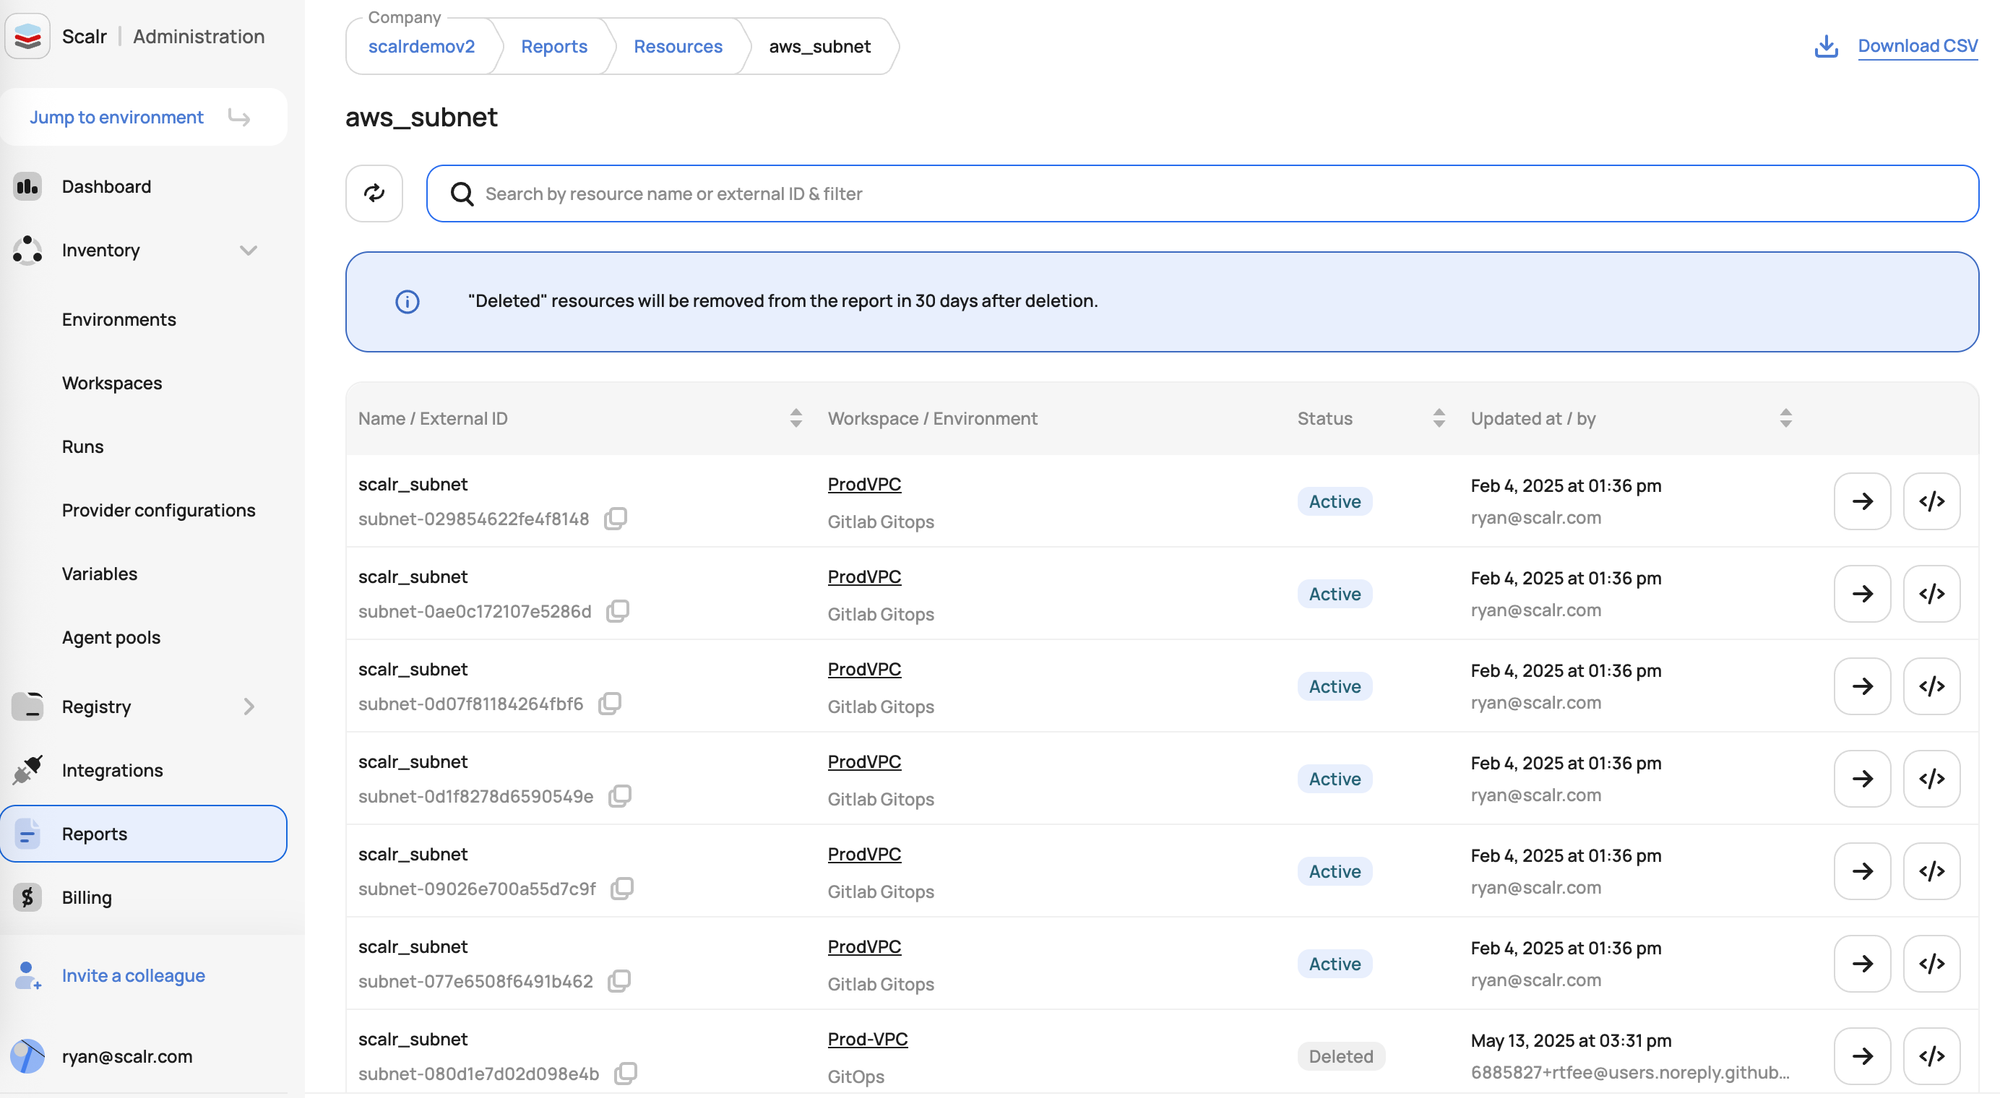Open the Prod-VPC workspace link
Viewport: 2000px width, 1098px height.
[x=867, y=1039]
